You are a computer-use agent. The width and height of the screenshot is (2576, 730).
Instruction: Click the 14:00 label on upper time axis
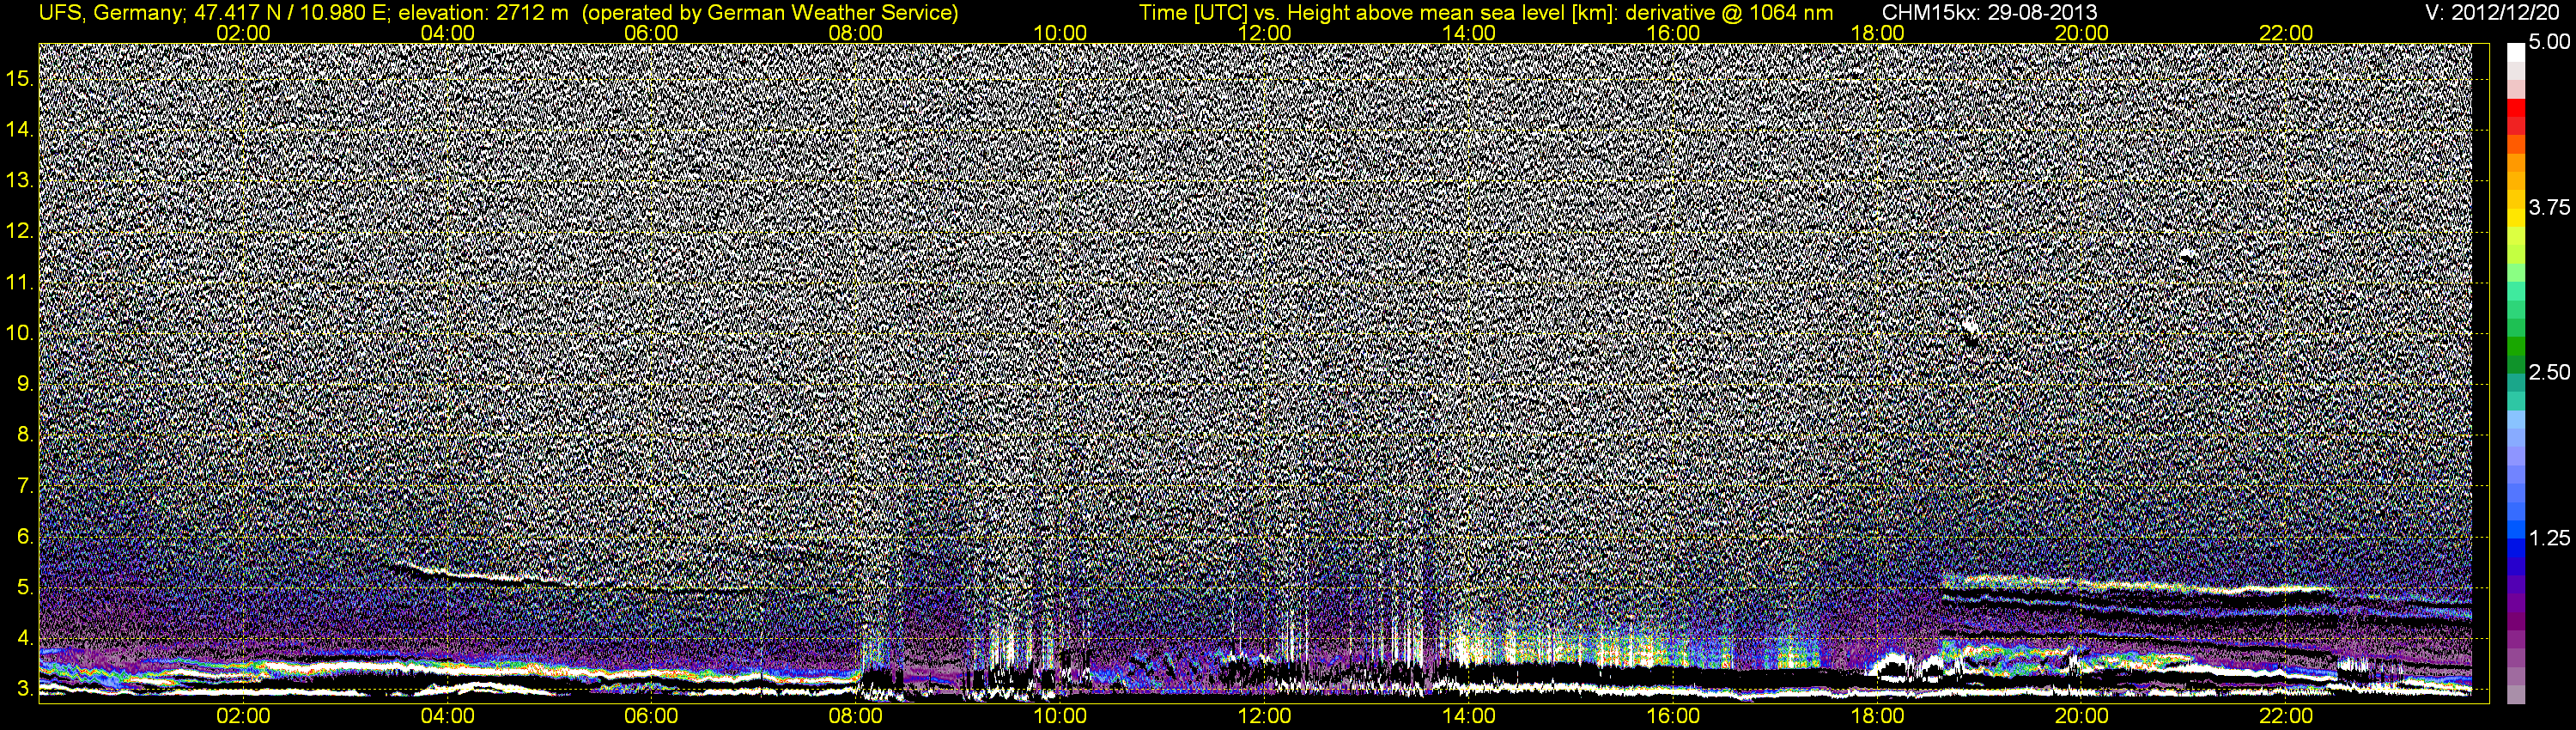click(1469, 33)
